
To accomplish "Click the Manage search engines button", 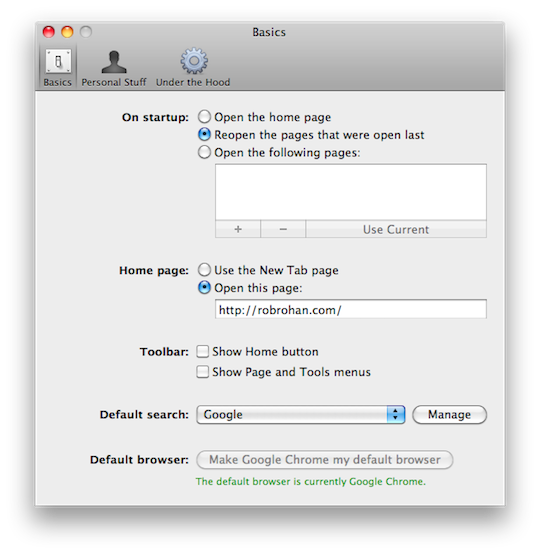I will click(450, 414).
